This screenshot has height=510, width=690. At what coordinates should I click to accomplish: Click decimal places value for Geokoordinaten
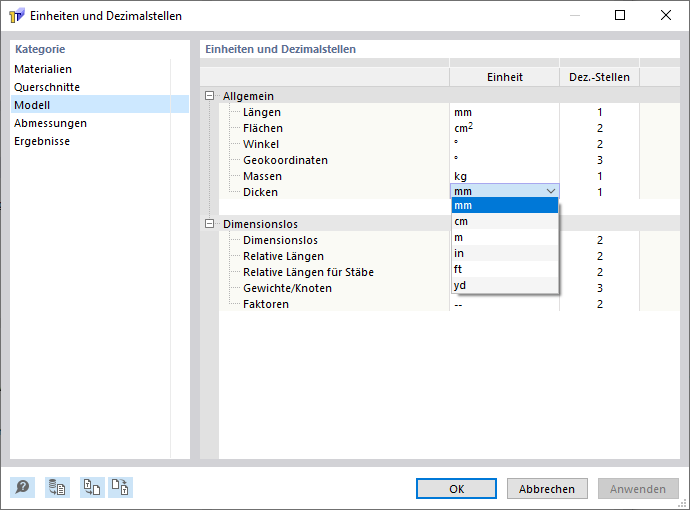click(x=599, y=160)
